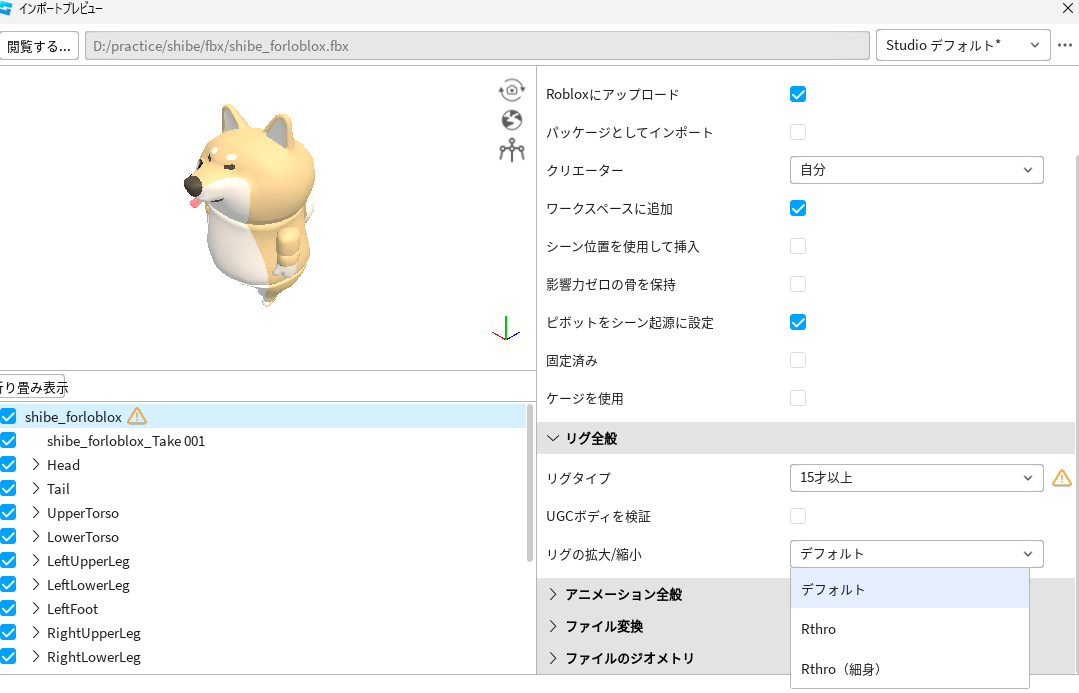
Task: Expand the Tail tree node
Action: [x=36, y=489]
